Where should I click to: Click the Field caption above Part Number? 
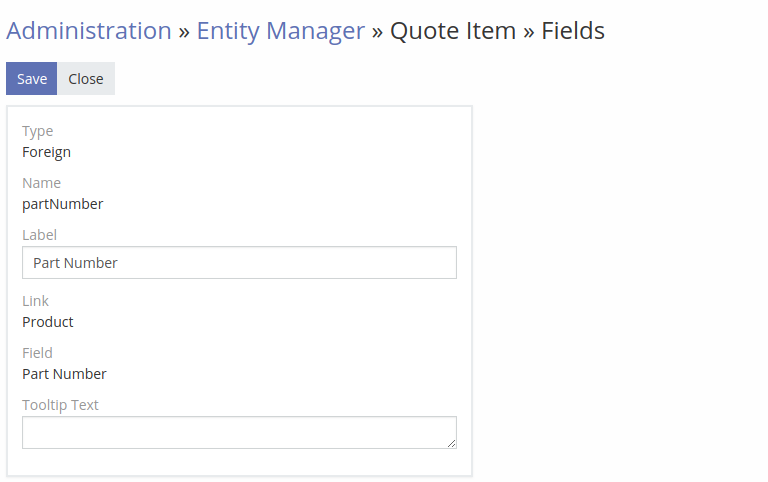(38, 353)
